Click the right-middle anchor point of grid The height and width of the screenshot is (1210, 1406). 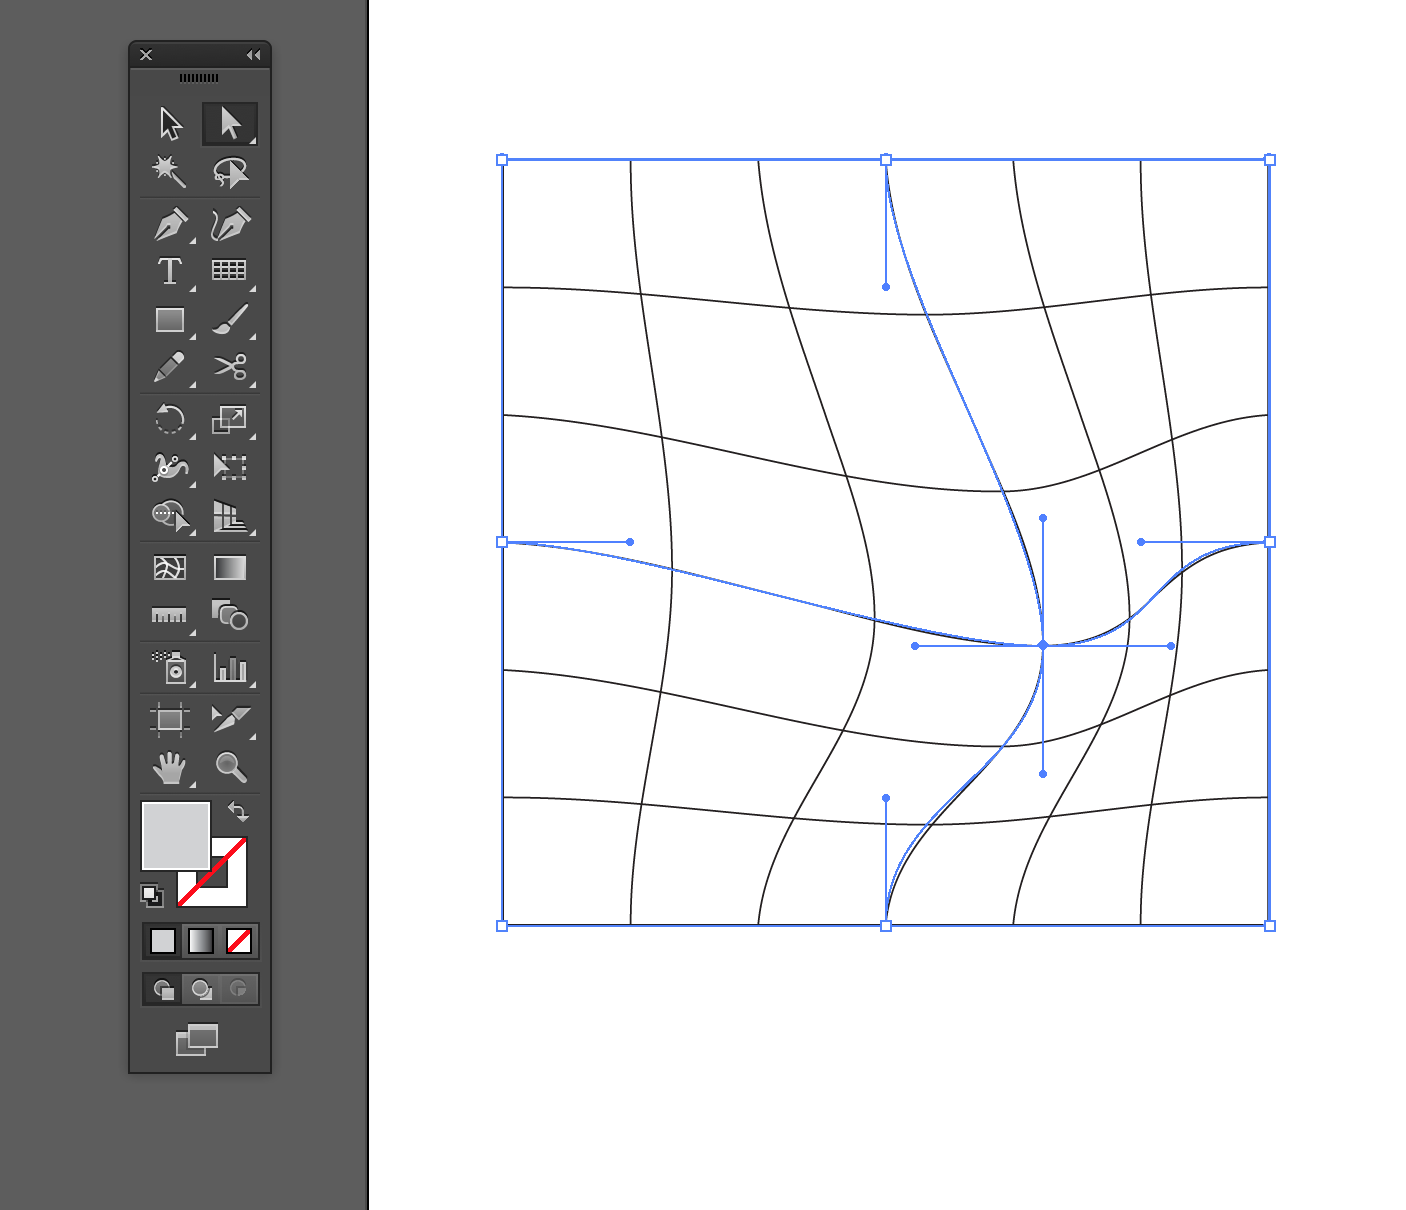[x=1270, y=542]
